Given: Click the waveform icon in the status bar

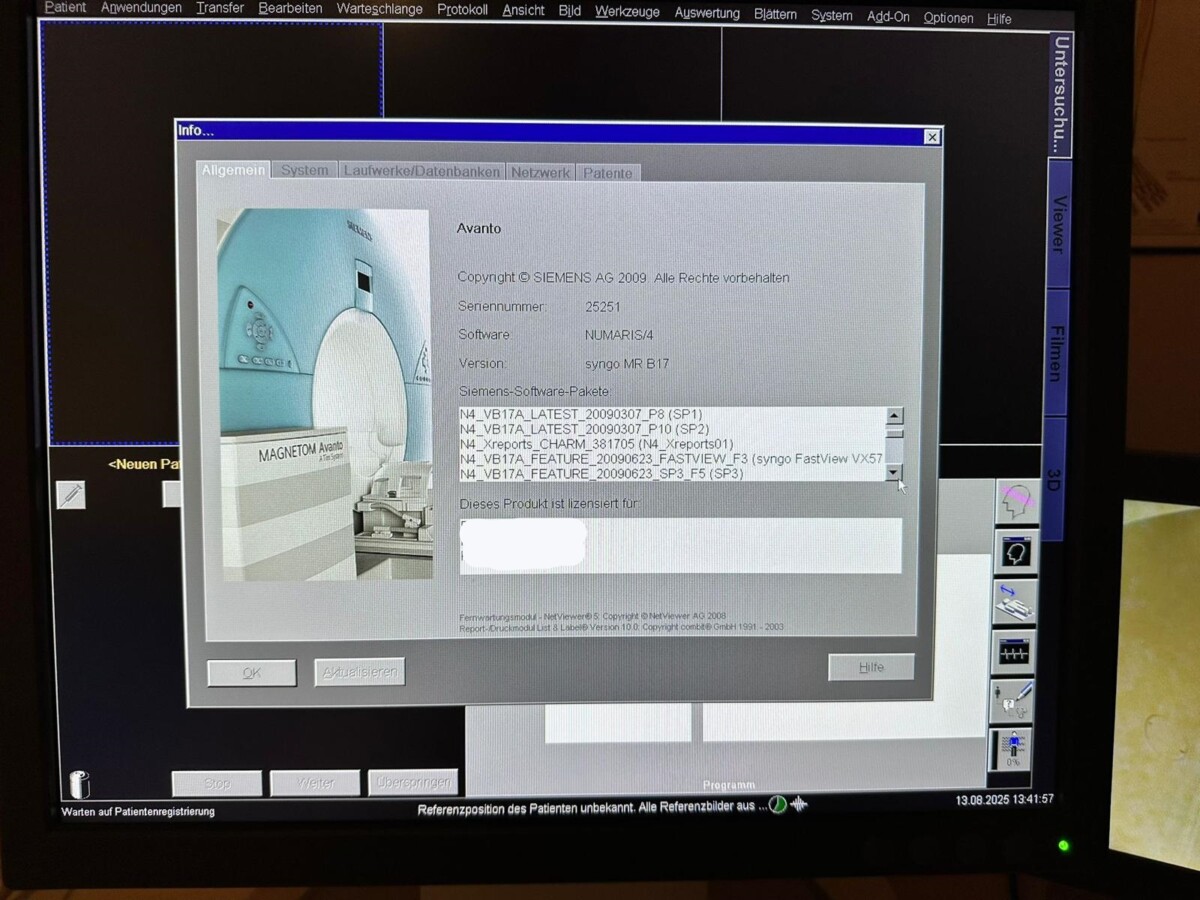Looking at the screenshot, I should tap(800, 805).
